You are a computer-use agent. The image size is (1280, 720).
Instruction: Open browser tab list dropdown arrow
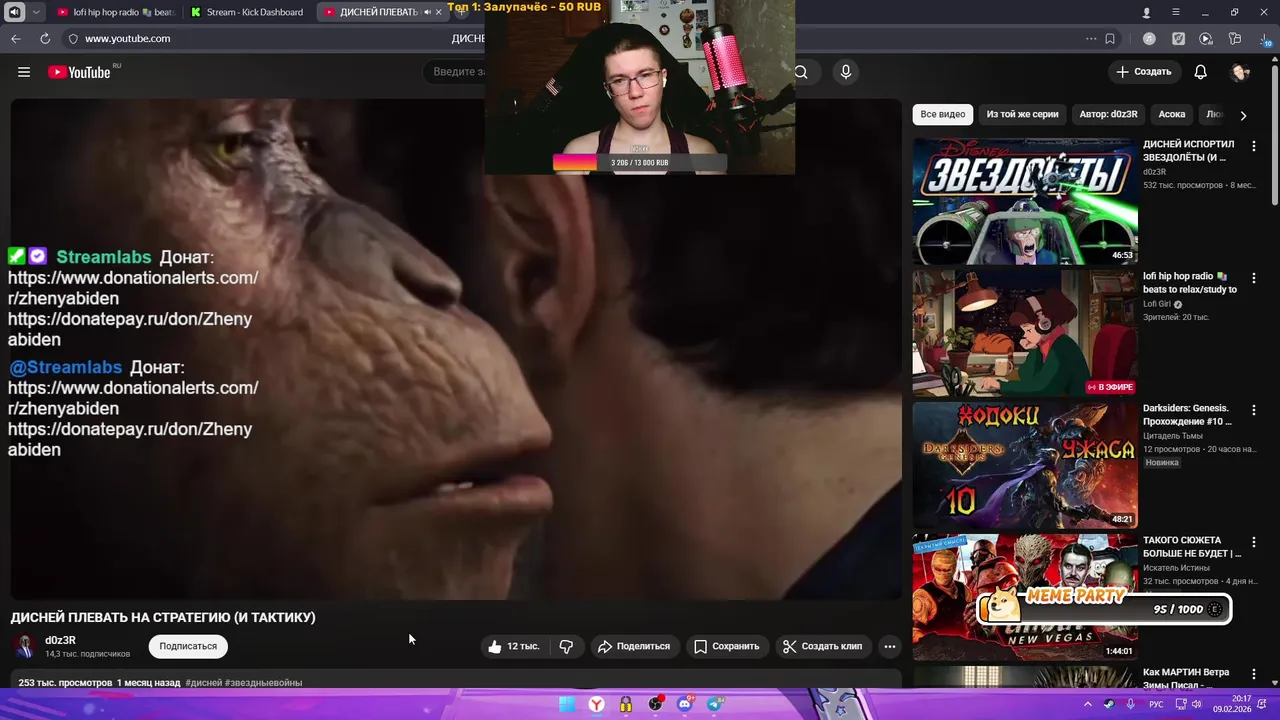click(37, 12)
